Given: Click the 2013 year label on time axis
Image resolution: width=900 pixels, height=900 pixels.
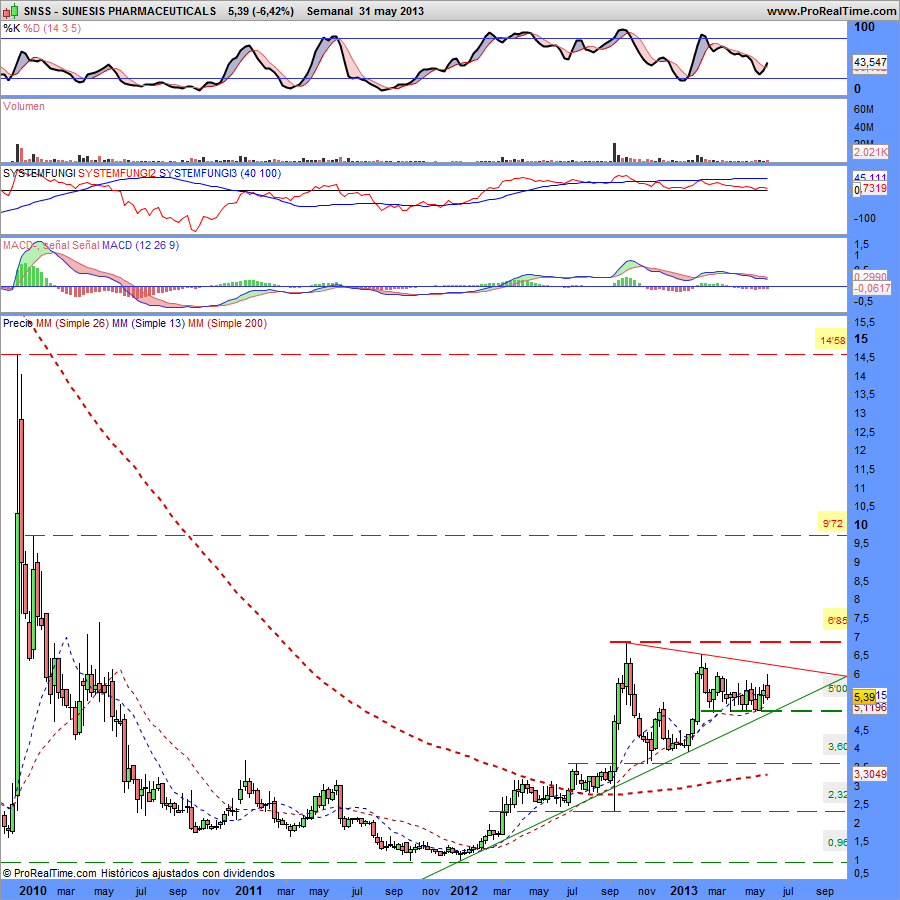Looking at the screenshot, I should 684,891.
